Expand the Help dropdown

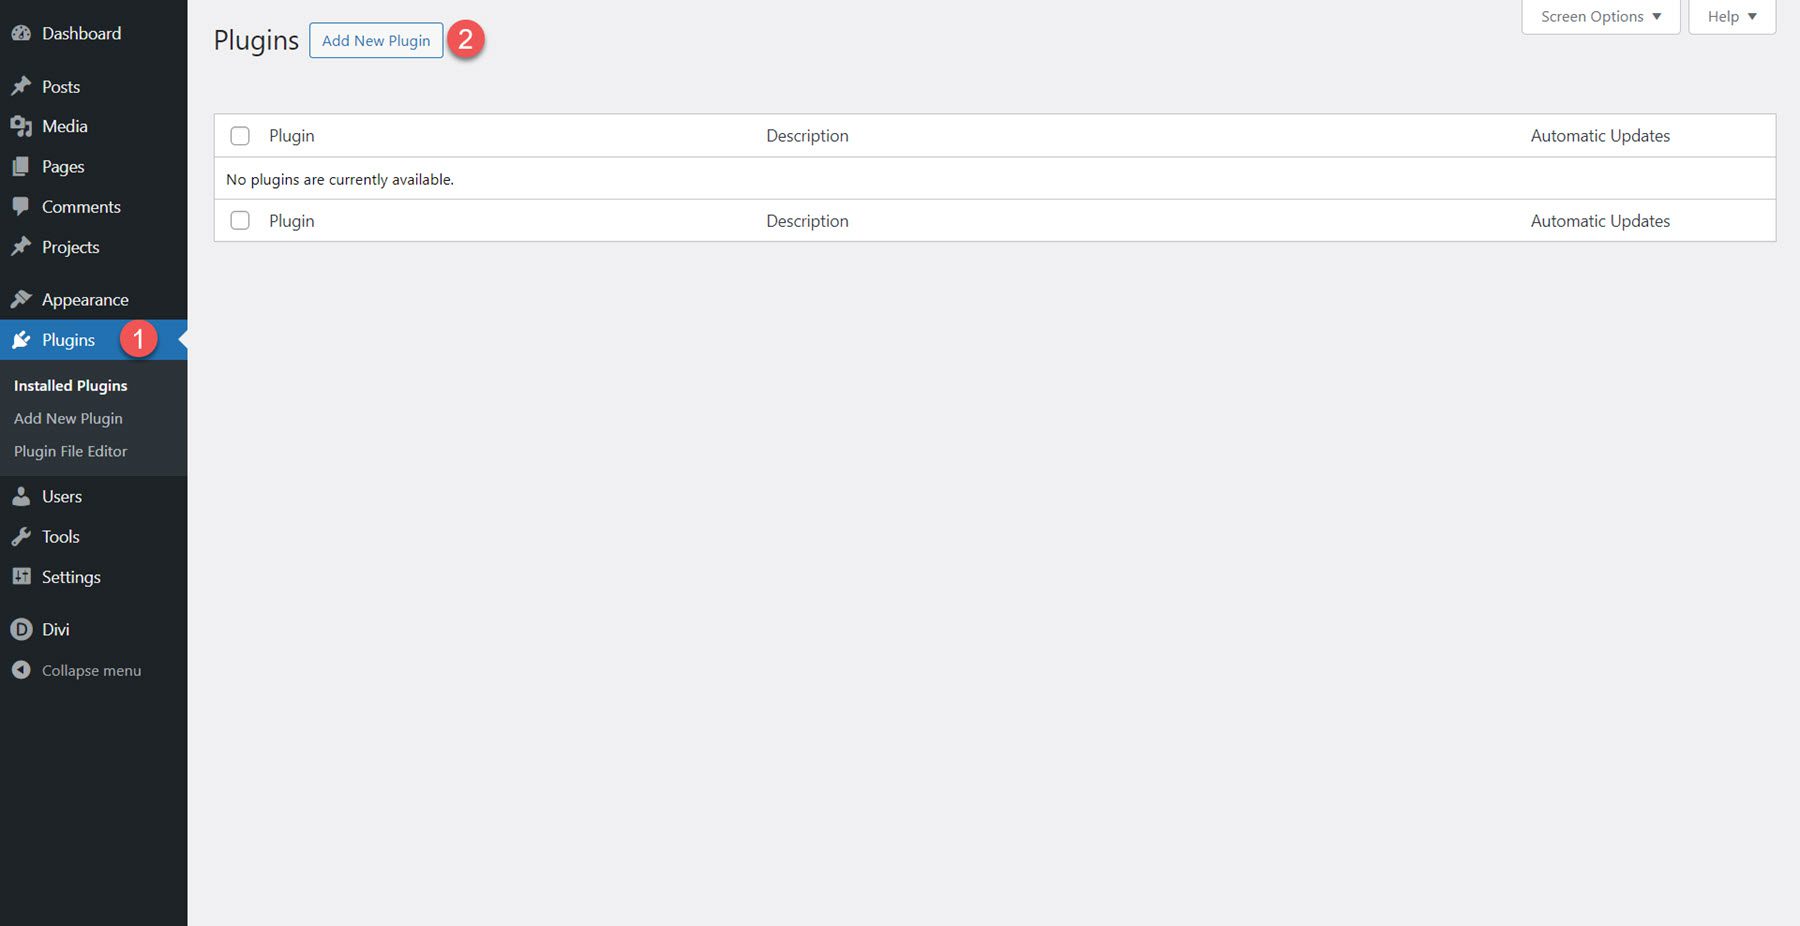click(x=1731, y=16)
